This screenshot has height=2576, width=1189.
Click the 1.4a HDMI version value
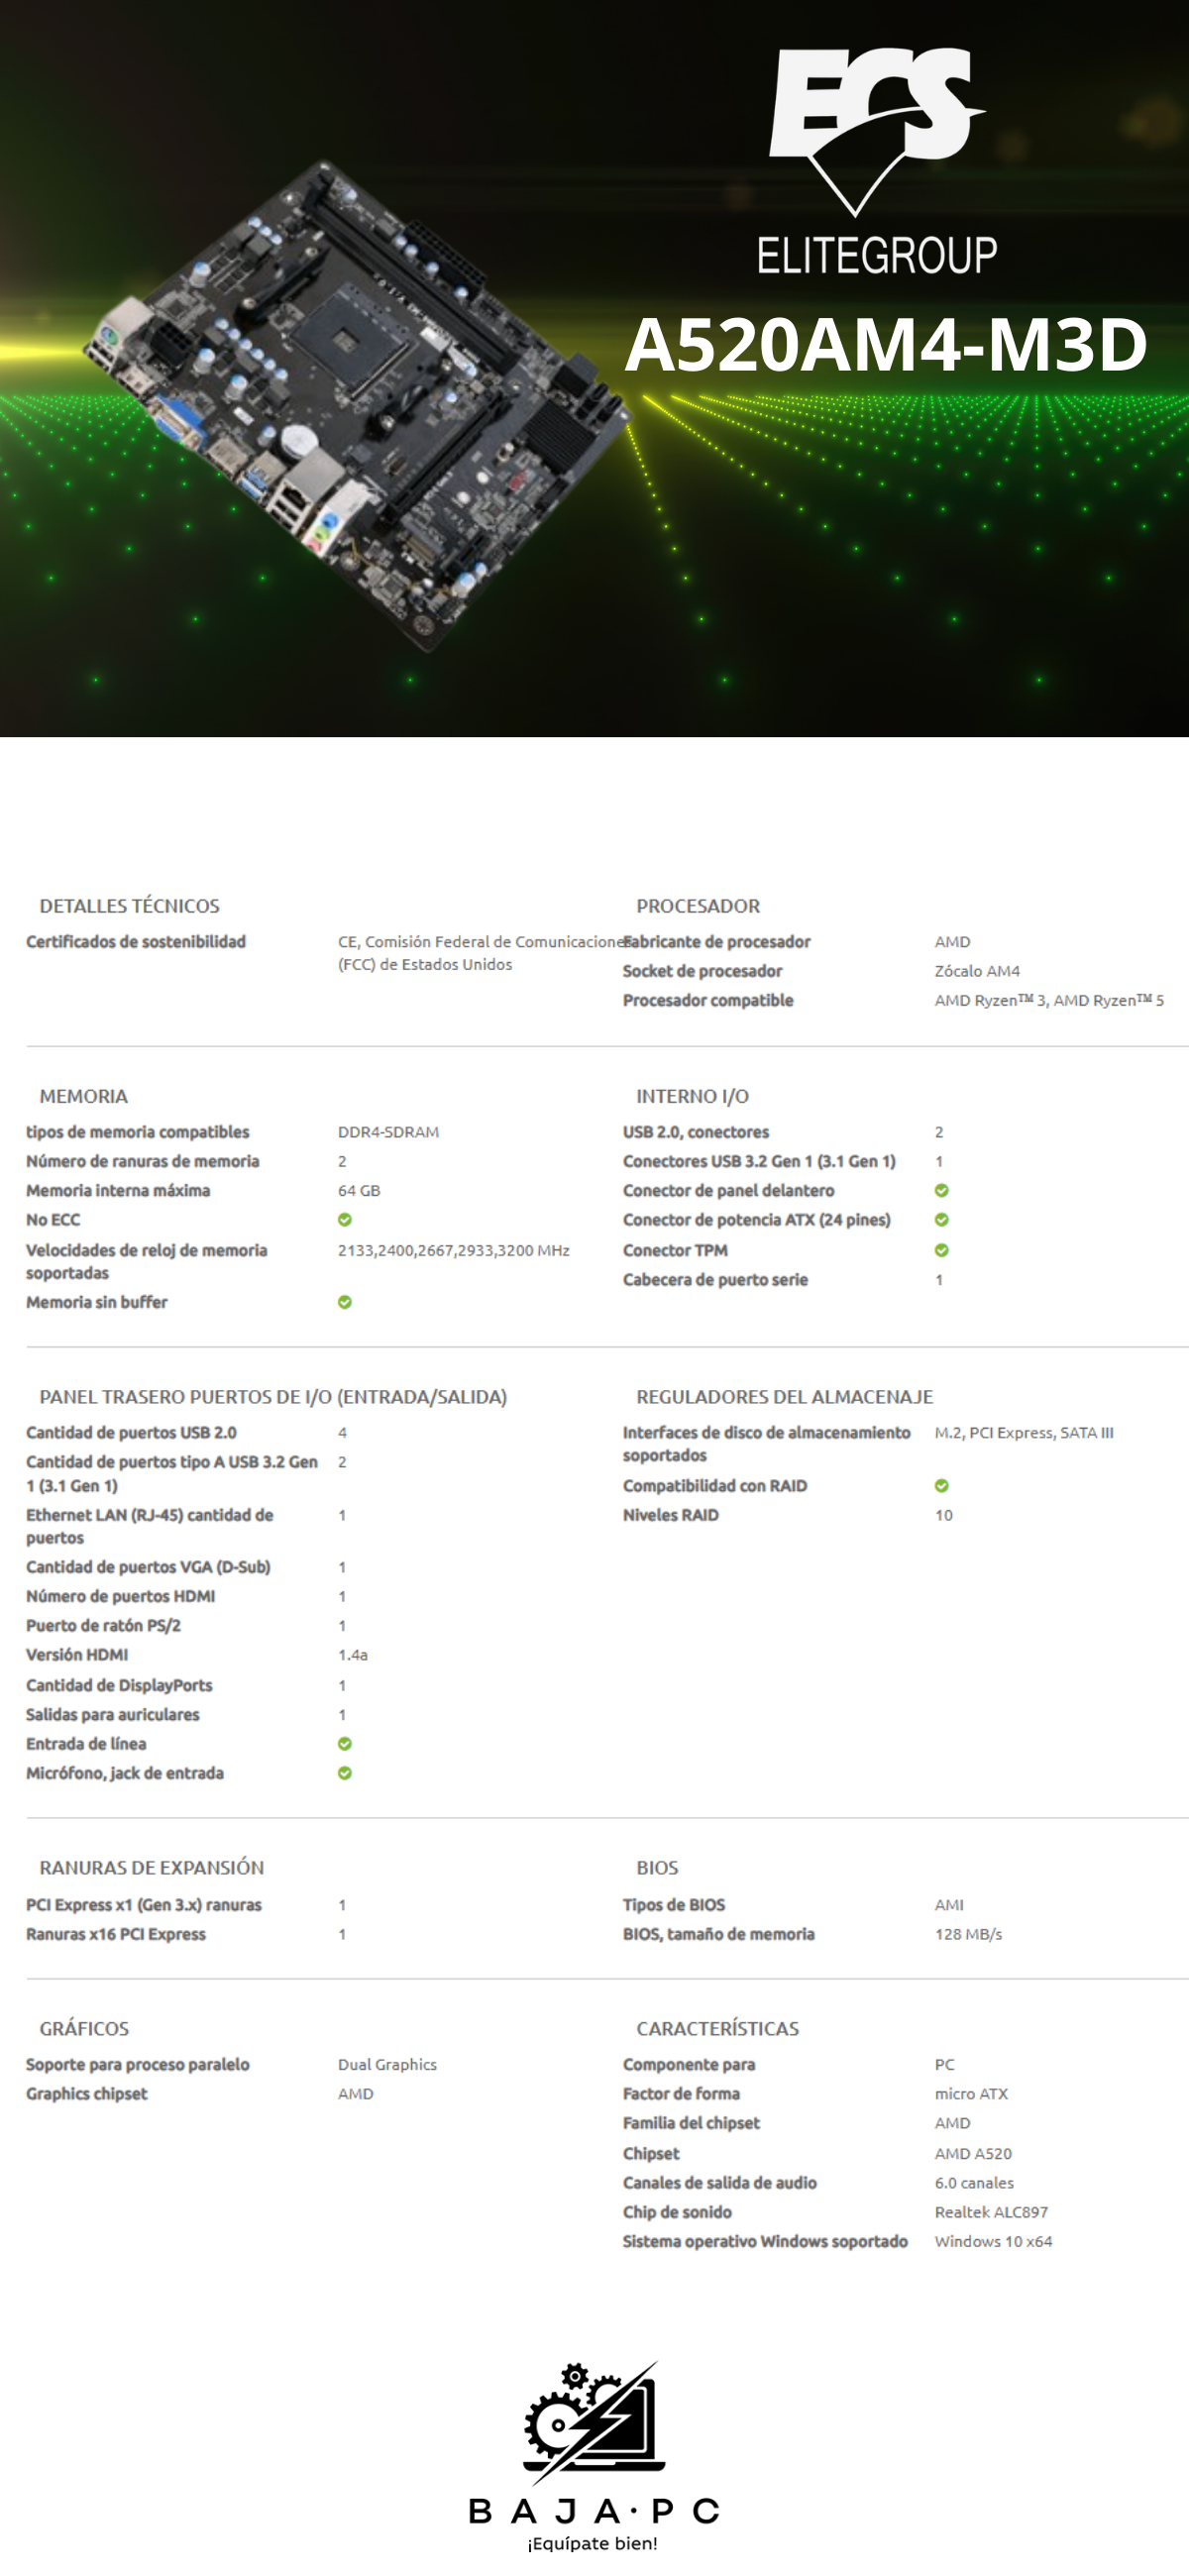(353, 1655)
